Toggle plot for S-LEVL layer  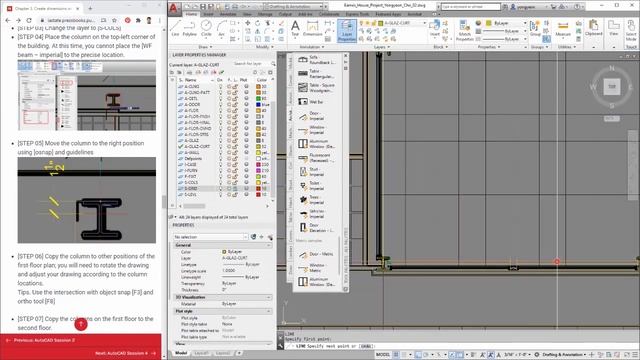point(246,194)
